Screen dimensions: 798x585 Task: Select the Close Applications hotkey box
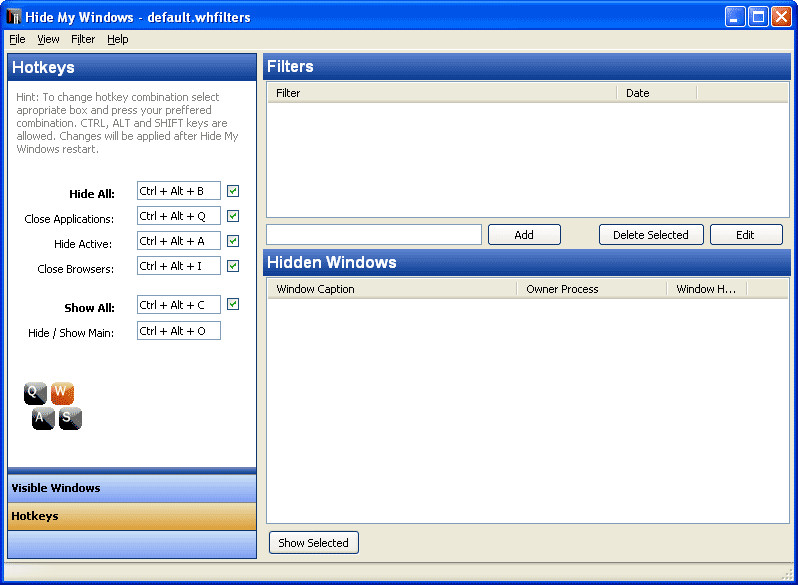(x=179, y=216)
